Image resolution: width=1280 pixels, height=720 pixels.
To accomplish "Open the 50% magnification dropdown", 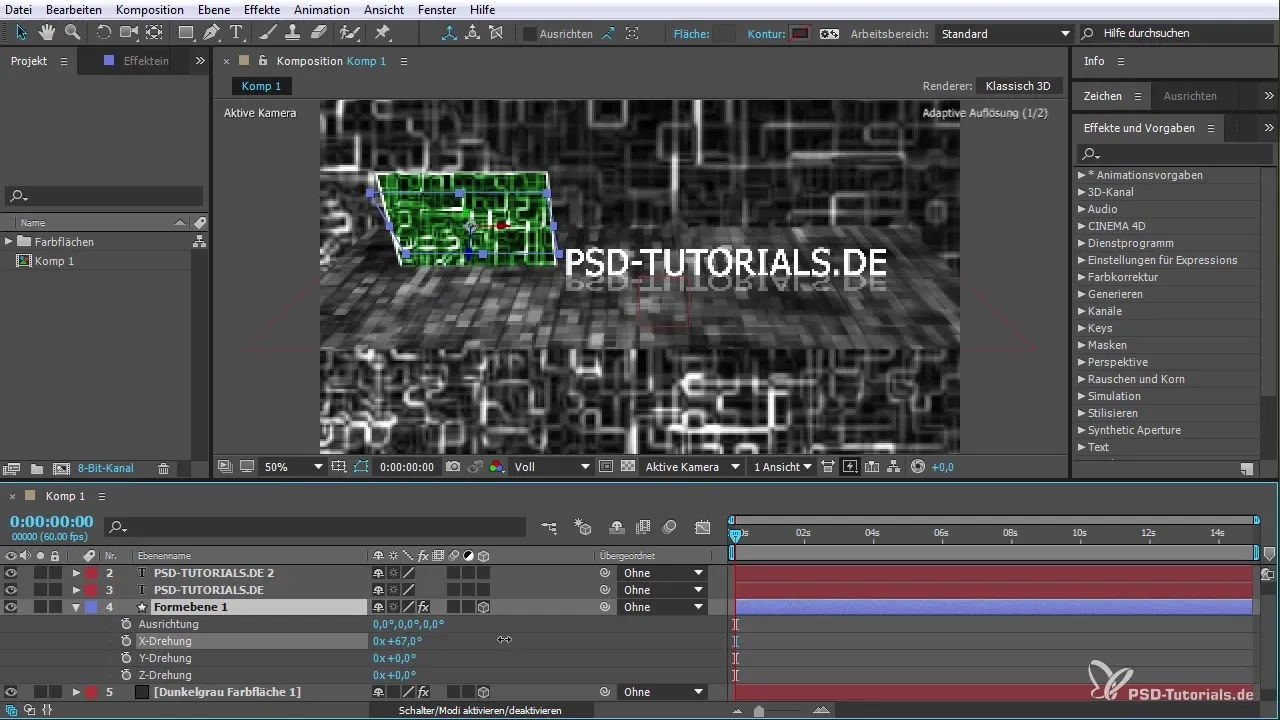I will tap(294, 467).
